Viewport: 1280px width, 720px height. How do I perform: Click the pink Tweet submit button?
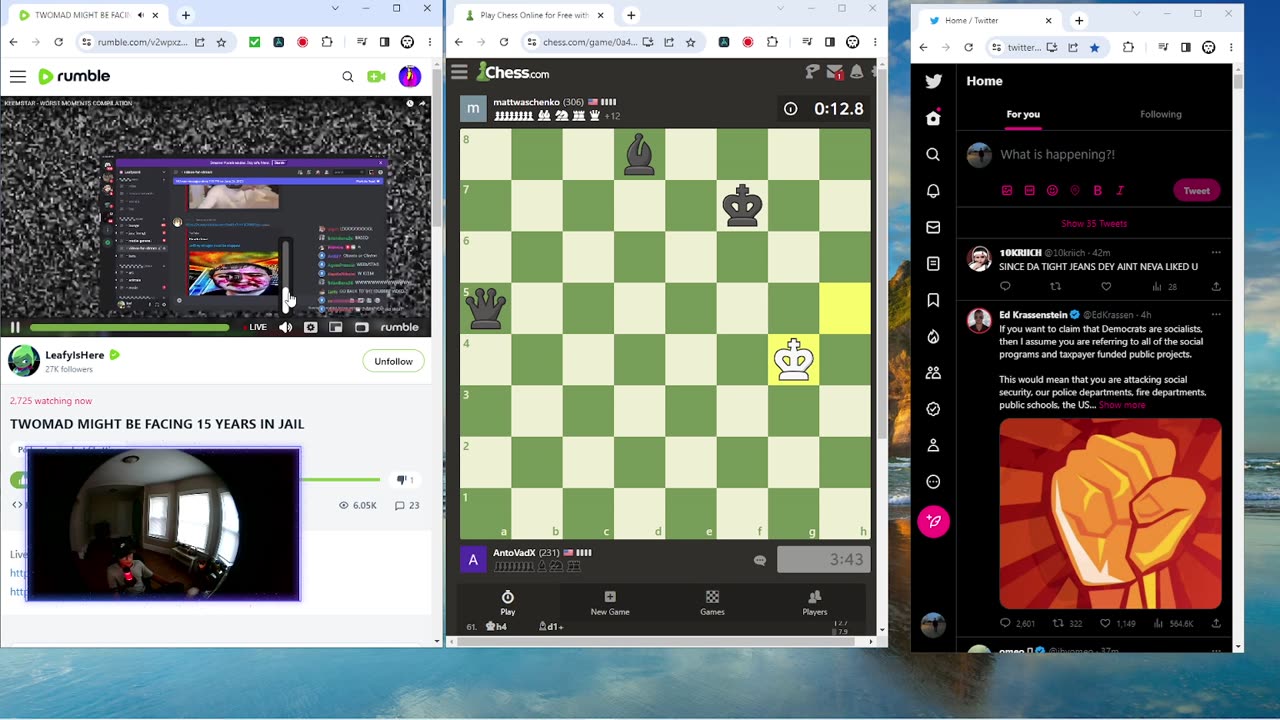coord(1196,190)
